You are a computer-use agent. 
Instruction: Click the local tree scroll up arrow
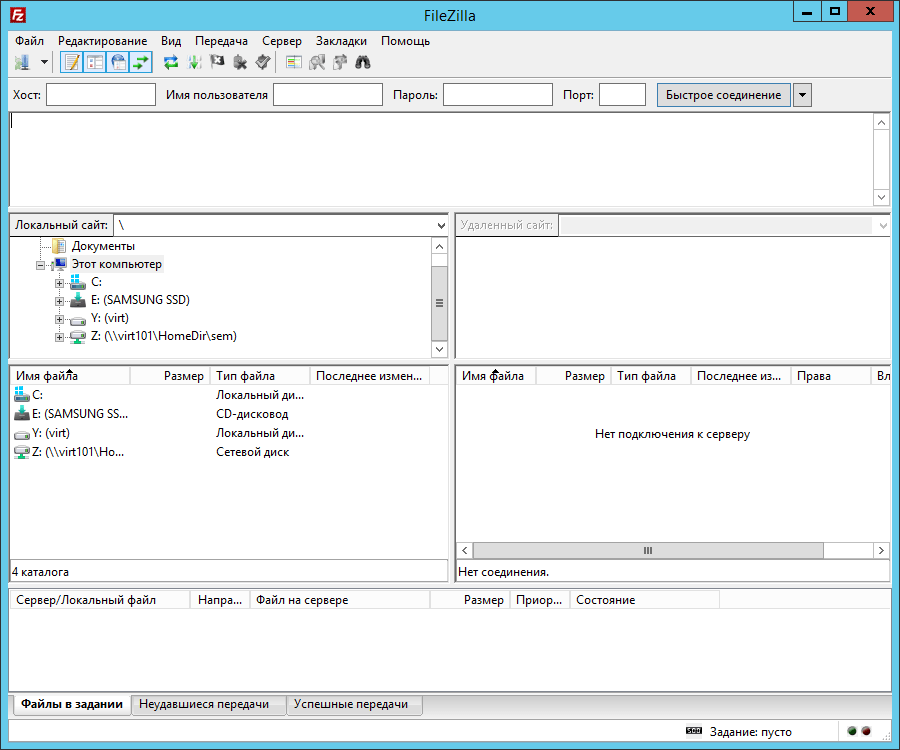click(x=439, y=247)
